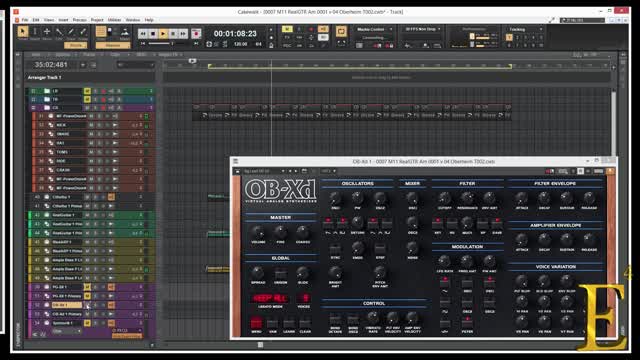Click the preset save icon in OB-Xd window
The image size is (640, 360).
pyautogui.click(x=304, y=171)
